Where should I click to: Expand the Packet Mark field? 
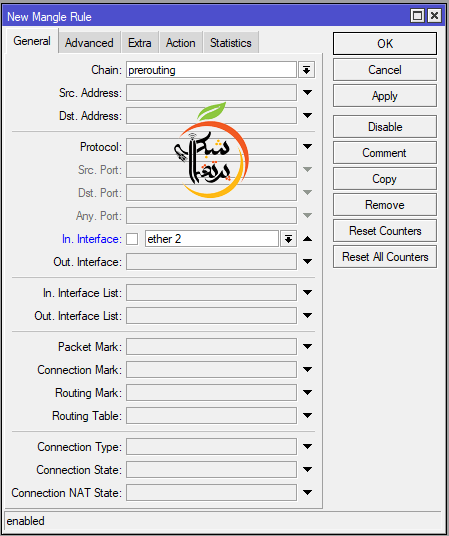tap(307, 347)
